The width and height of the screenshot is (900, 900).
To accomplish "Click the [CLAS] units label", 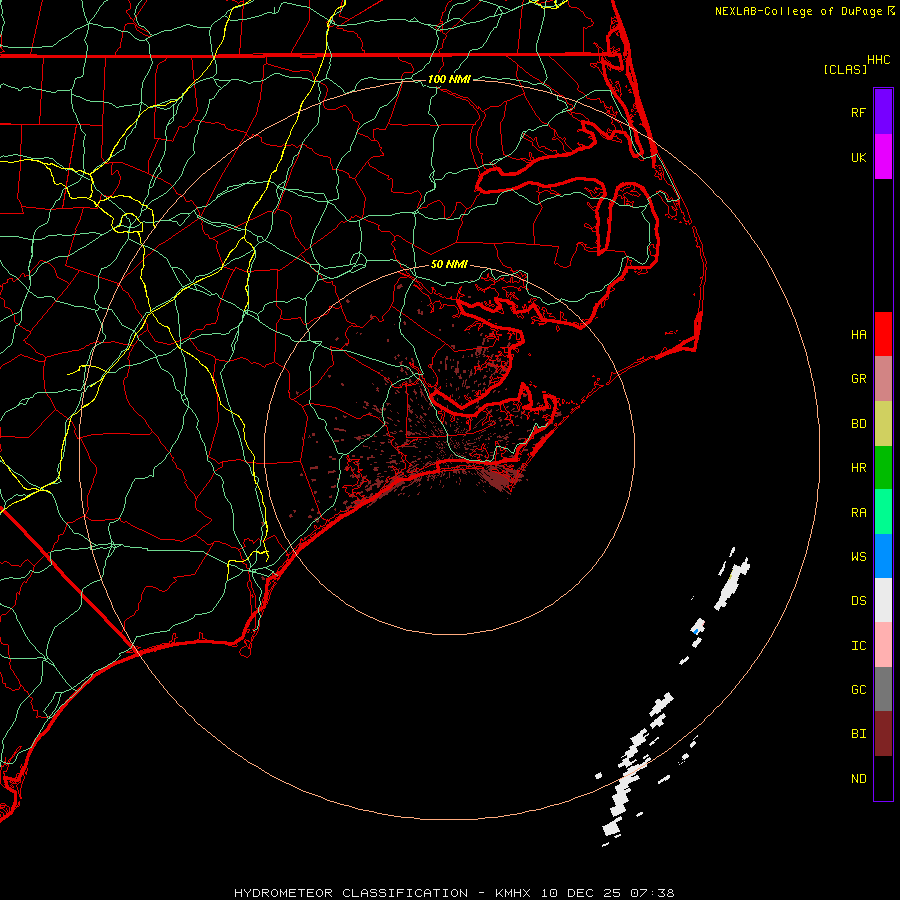I will coord(845,69).
